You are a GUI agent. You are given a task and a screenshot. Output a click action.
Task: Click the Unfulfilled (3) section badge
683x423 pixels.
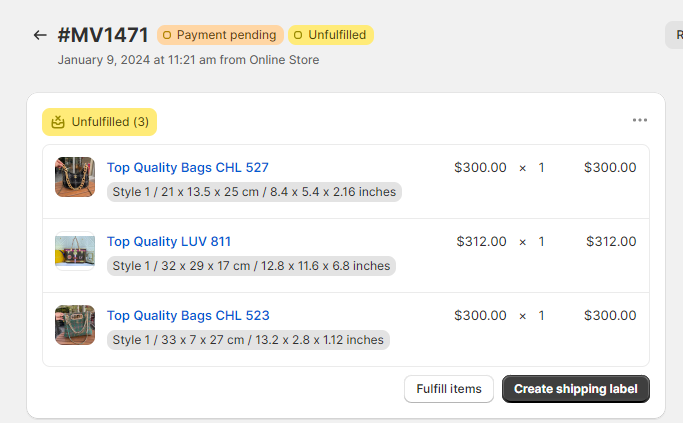[x=99, y=122]
